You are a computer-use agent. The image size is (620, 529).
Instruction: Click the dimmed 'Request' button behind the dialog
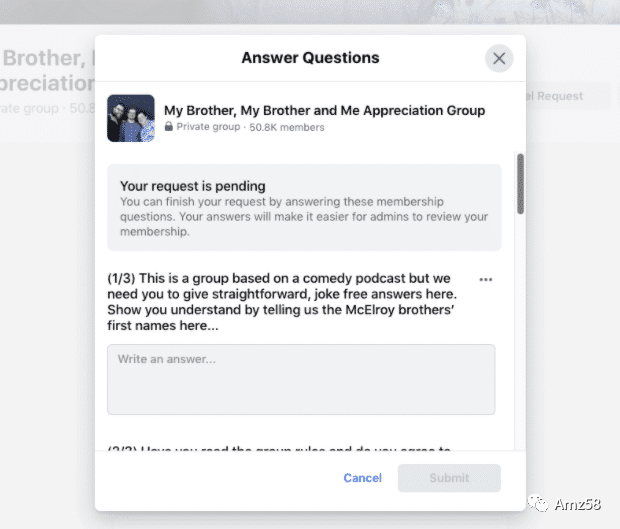pyautogui.click(x=560, y=96)
